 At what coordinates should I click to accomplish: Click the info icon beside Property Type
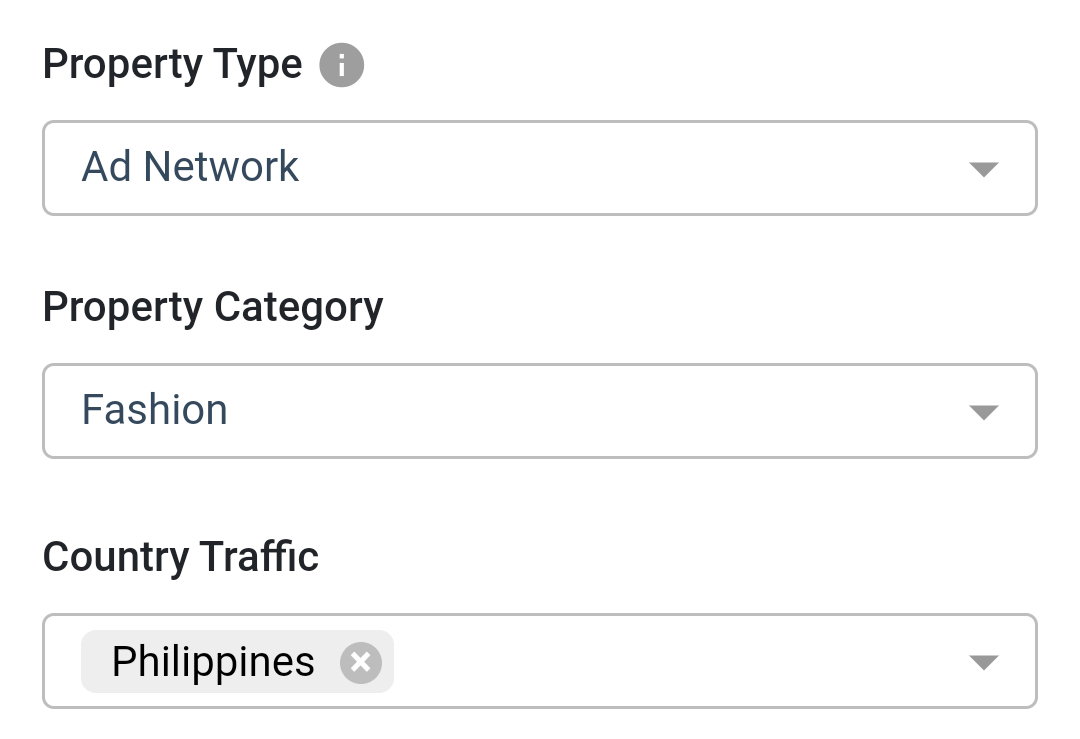point(342,65)
